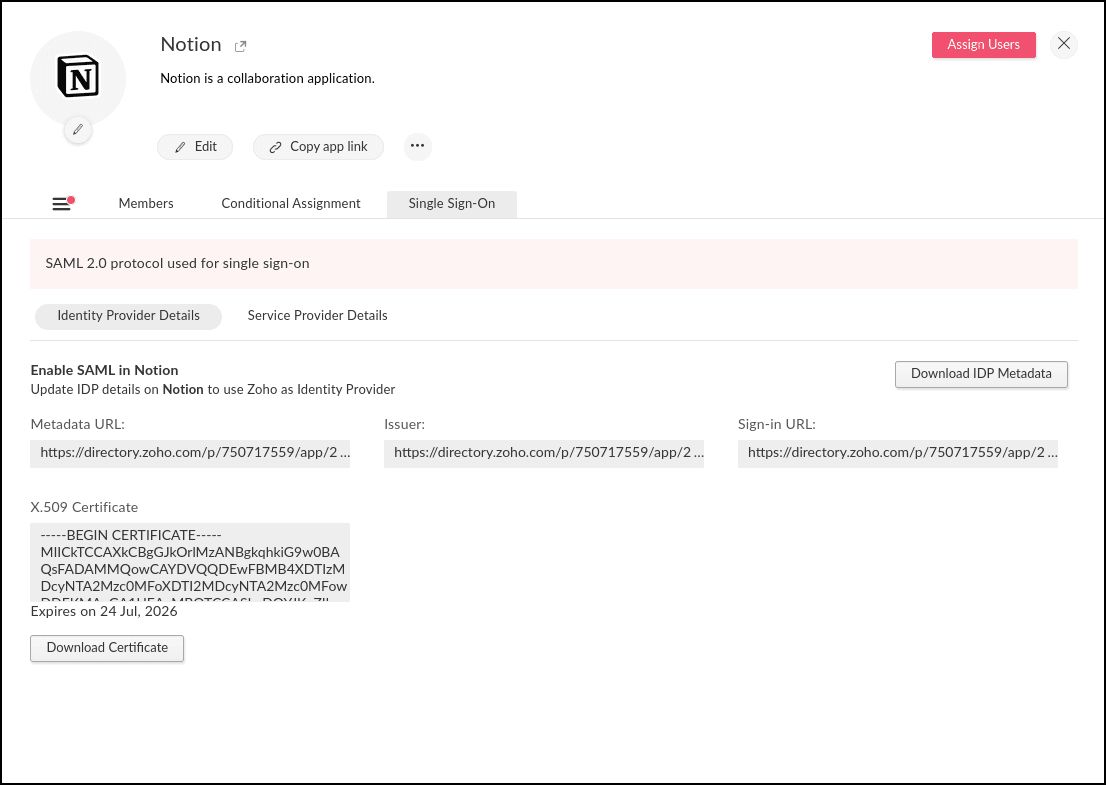Click the 'Metadata URL:' label
The width and height of the screenshot is (1106, 785).
click(x=78, y=425)
